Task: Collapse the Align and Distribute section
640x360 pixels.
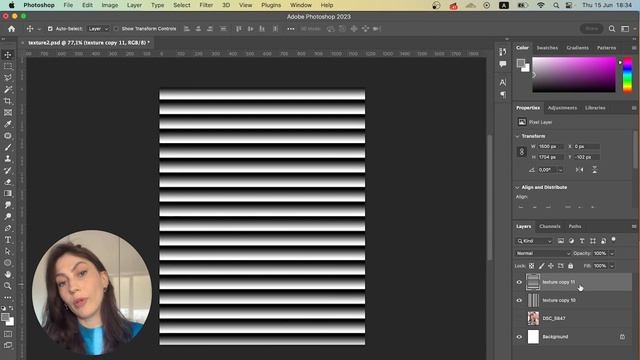Action: (518, 187)
